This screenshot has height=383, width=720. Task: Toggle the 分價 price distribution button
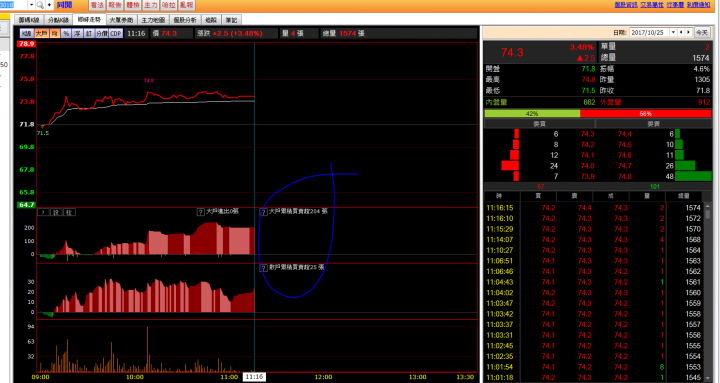pos(101,34)
